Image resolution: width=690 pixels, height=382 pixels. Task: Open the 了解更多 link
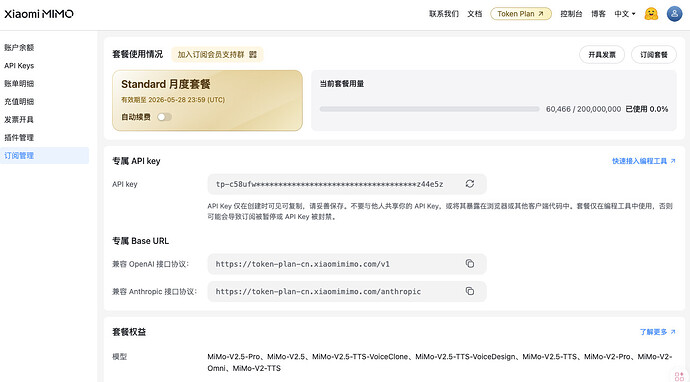657,332
